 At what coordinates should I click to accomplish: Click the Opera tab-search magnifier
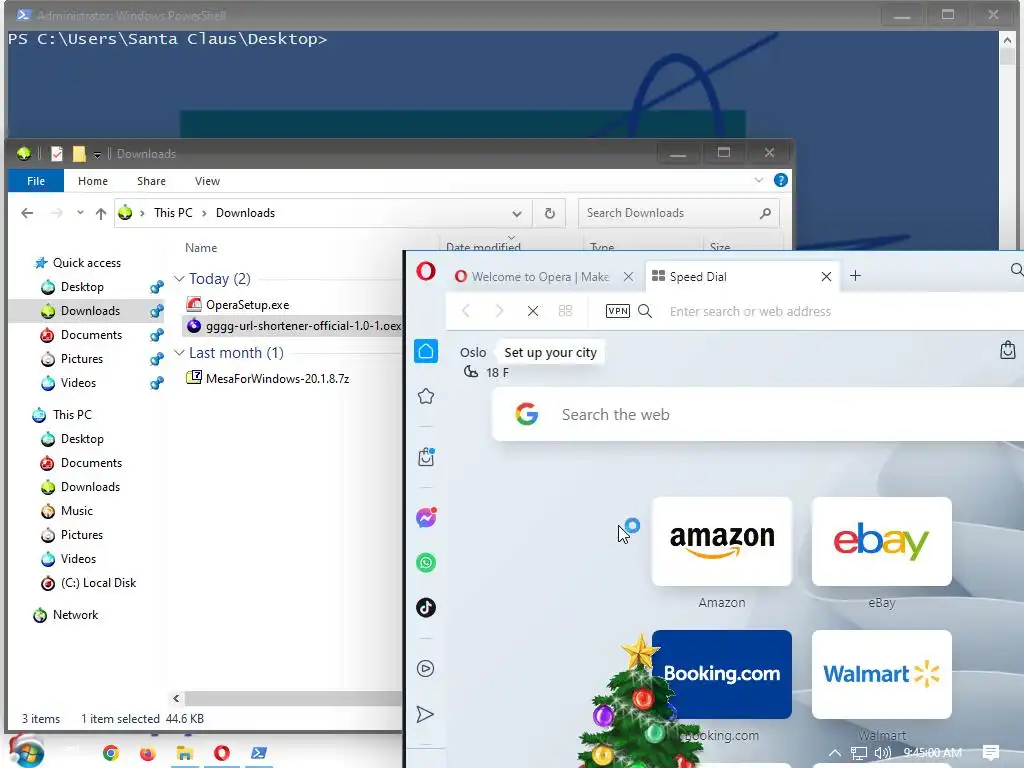(x=1016, y=270)
